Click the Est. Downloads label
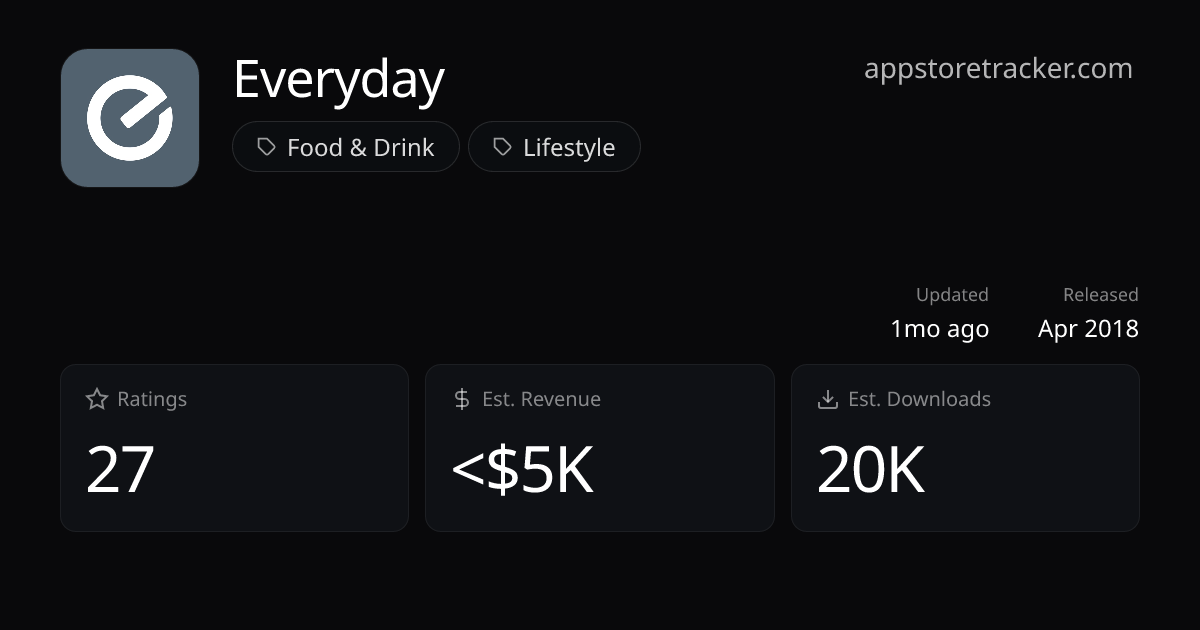 point(919,399)
